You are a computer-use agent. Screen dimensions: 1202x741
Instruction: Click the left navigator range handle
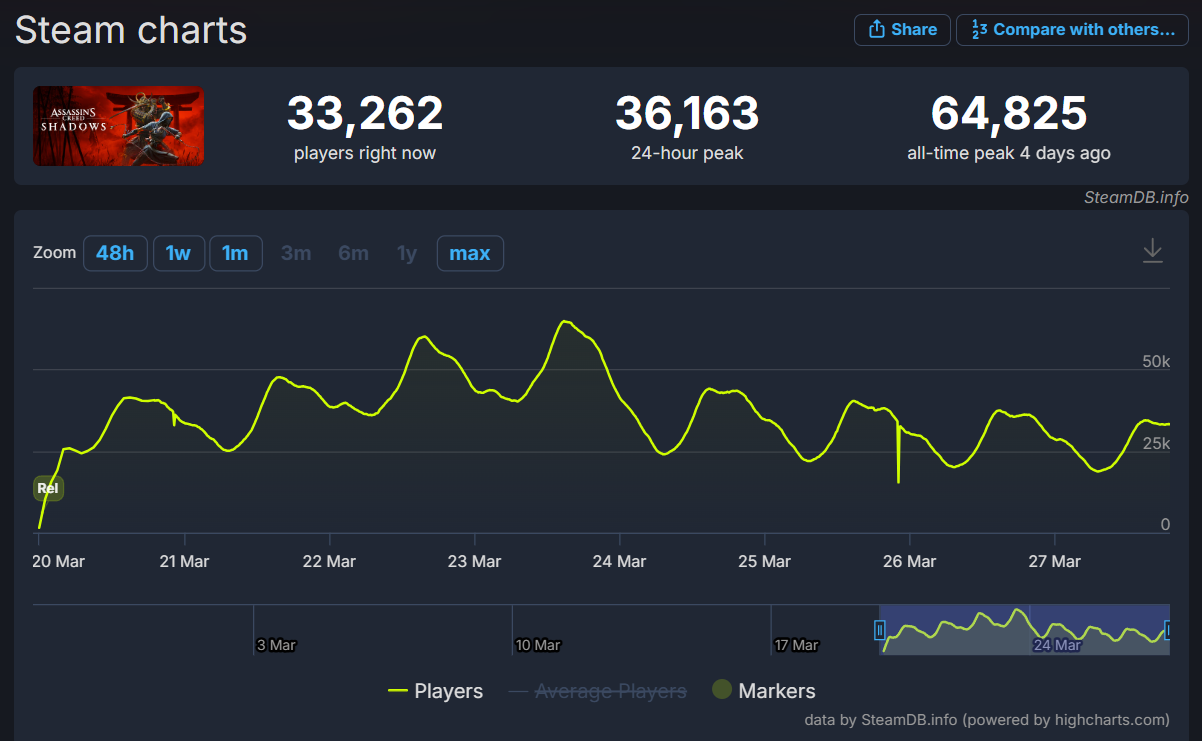[x=880, y=630]
